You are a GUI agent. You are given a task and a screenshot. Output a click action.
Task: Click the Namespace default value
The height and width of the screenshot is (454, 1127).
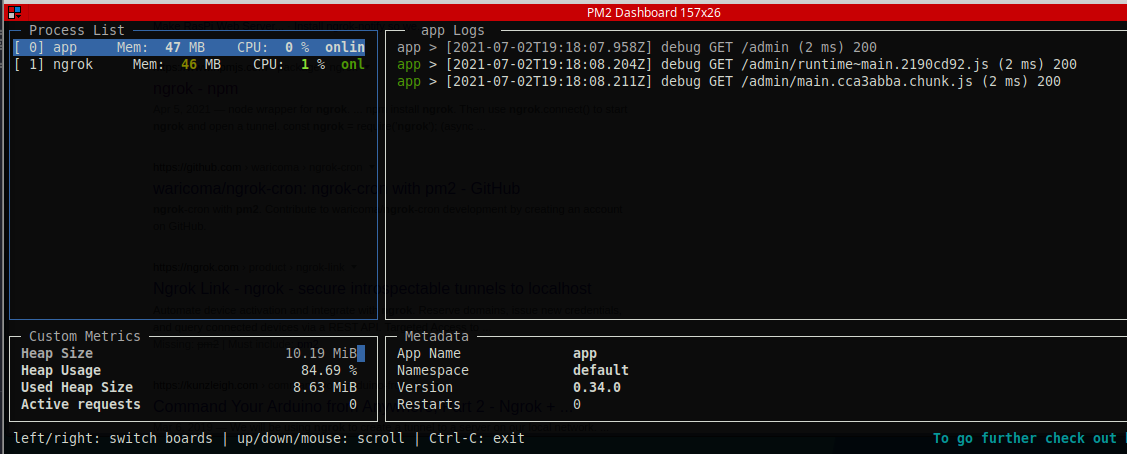(x=600, y=370)
